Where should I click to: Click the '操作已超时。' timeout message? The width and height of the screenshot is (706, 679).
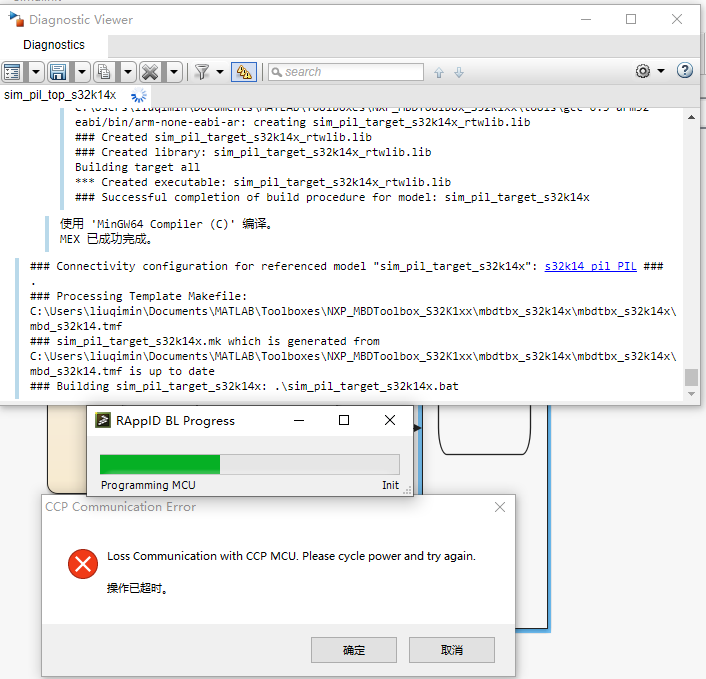(137, 588)
